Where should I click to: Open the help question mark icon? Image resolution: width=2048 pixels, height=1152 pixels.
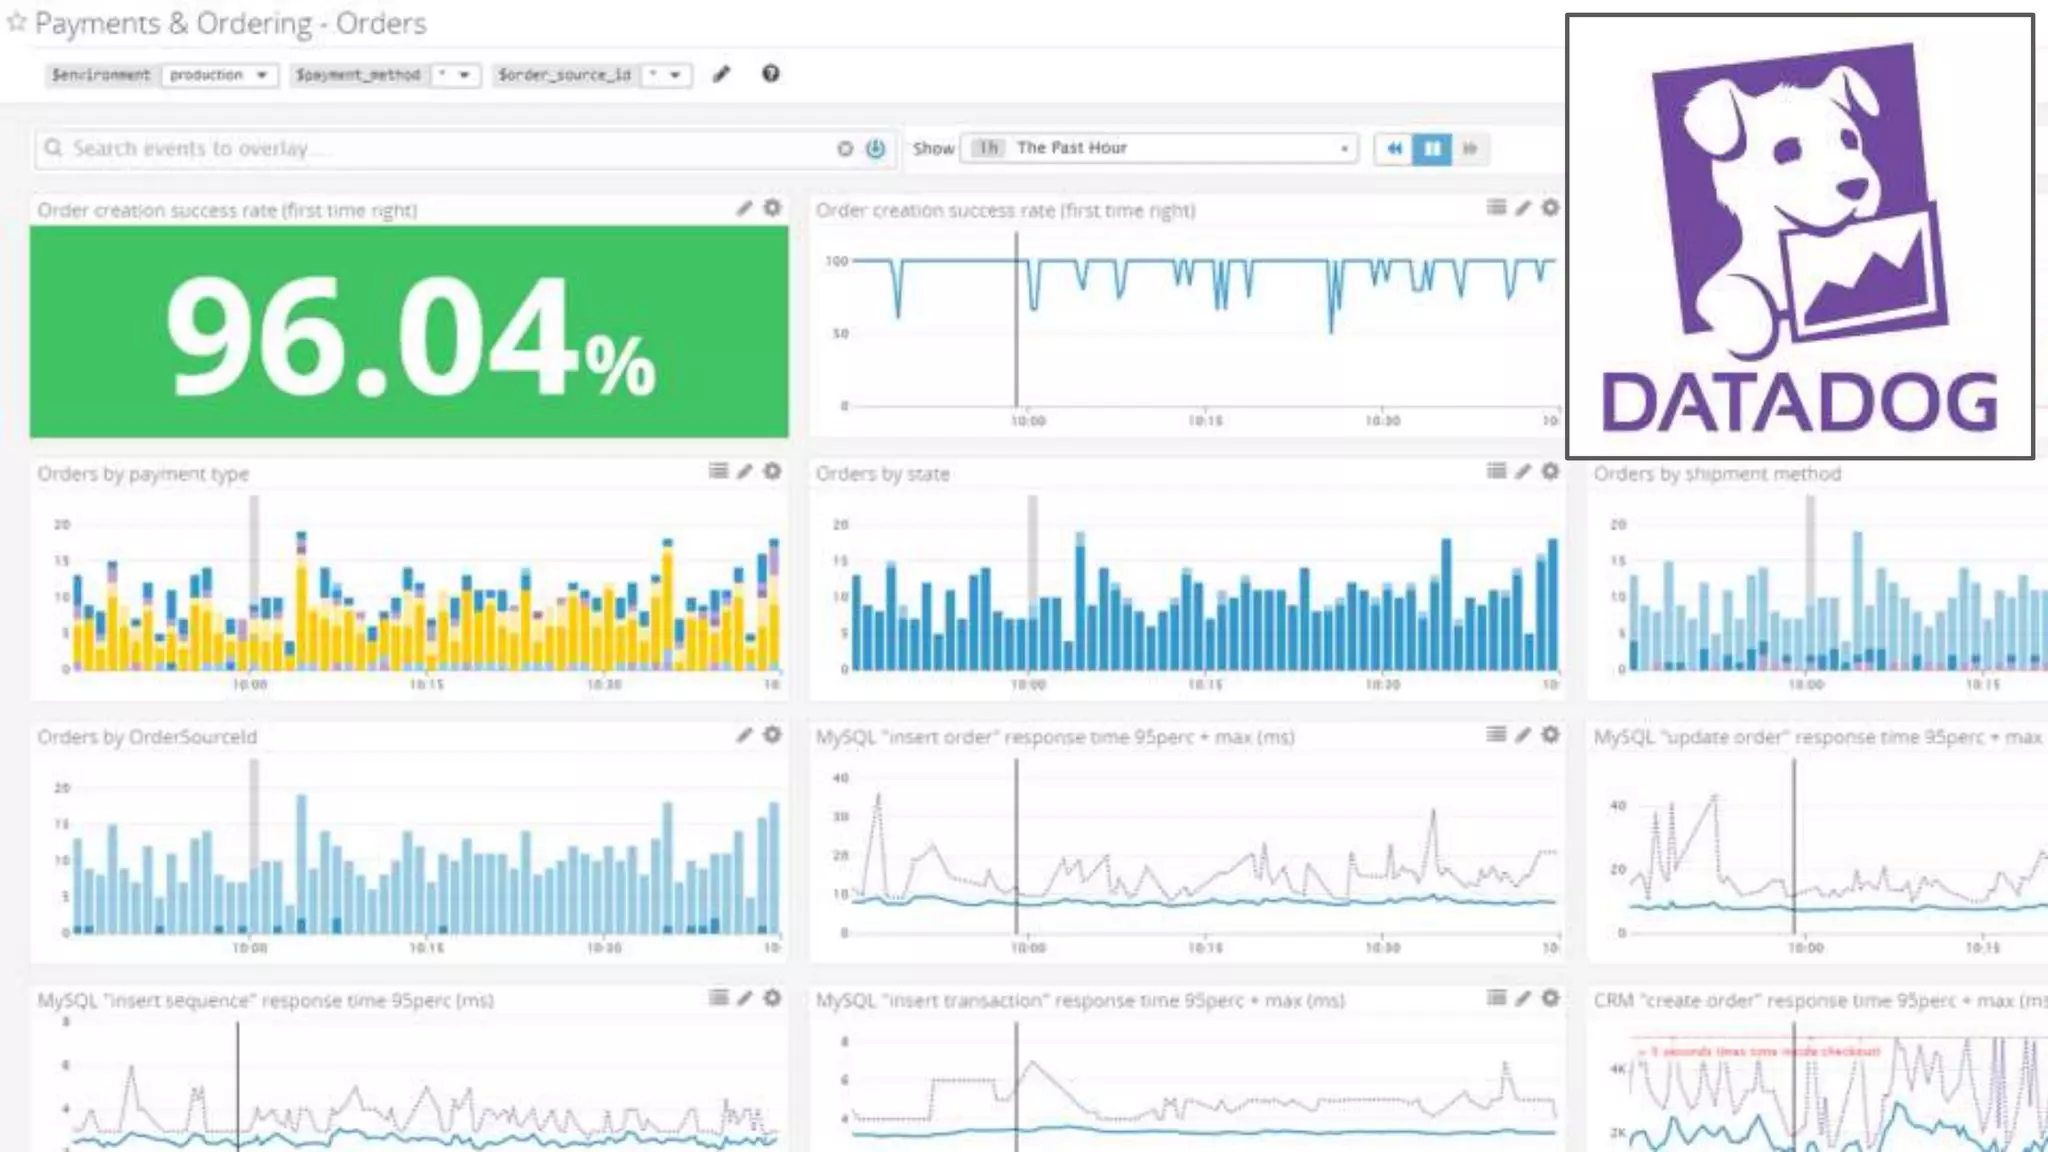tap(770, 74)
